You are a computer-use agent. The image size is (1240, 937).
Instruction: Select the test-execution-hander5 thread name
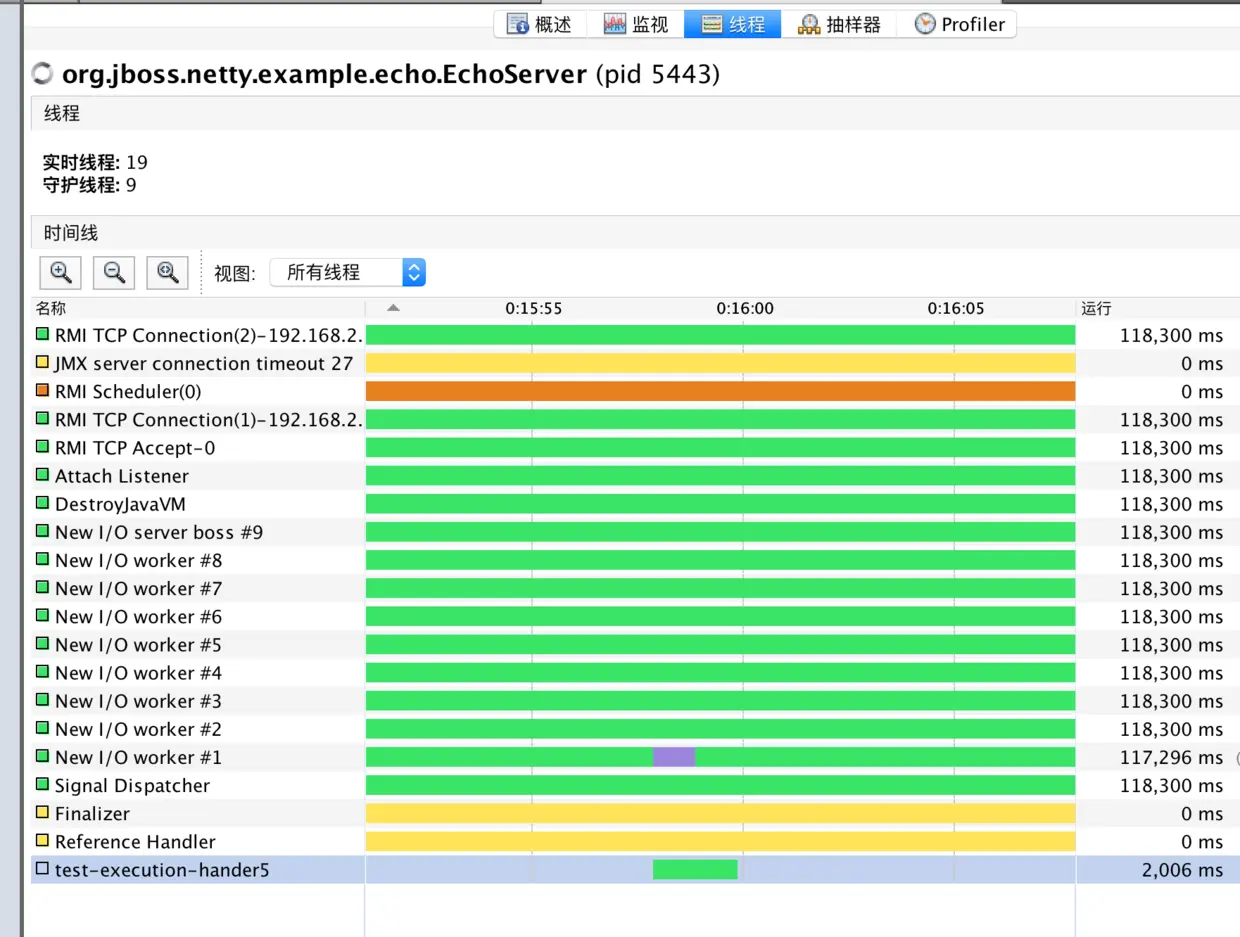tap(162, 870)
